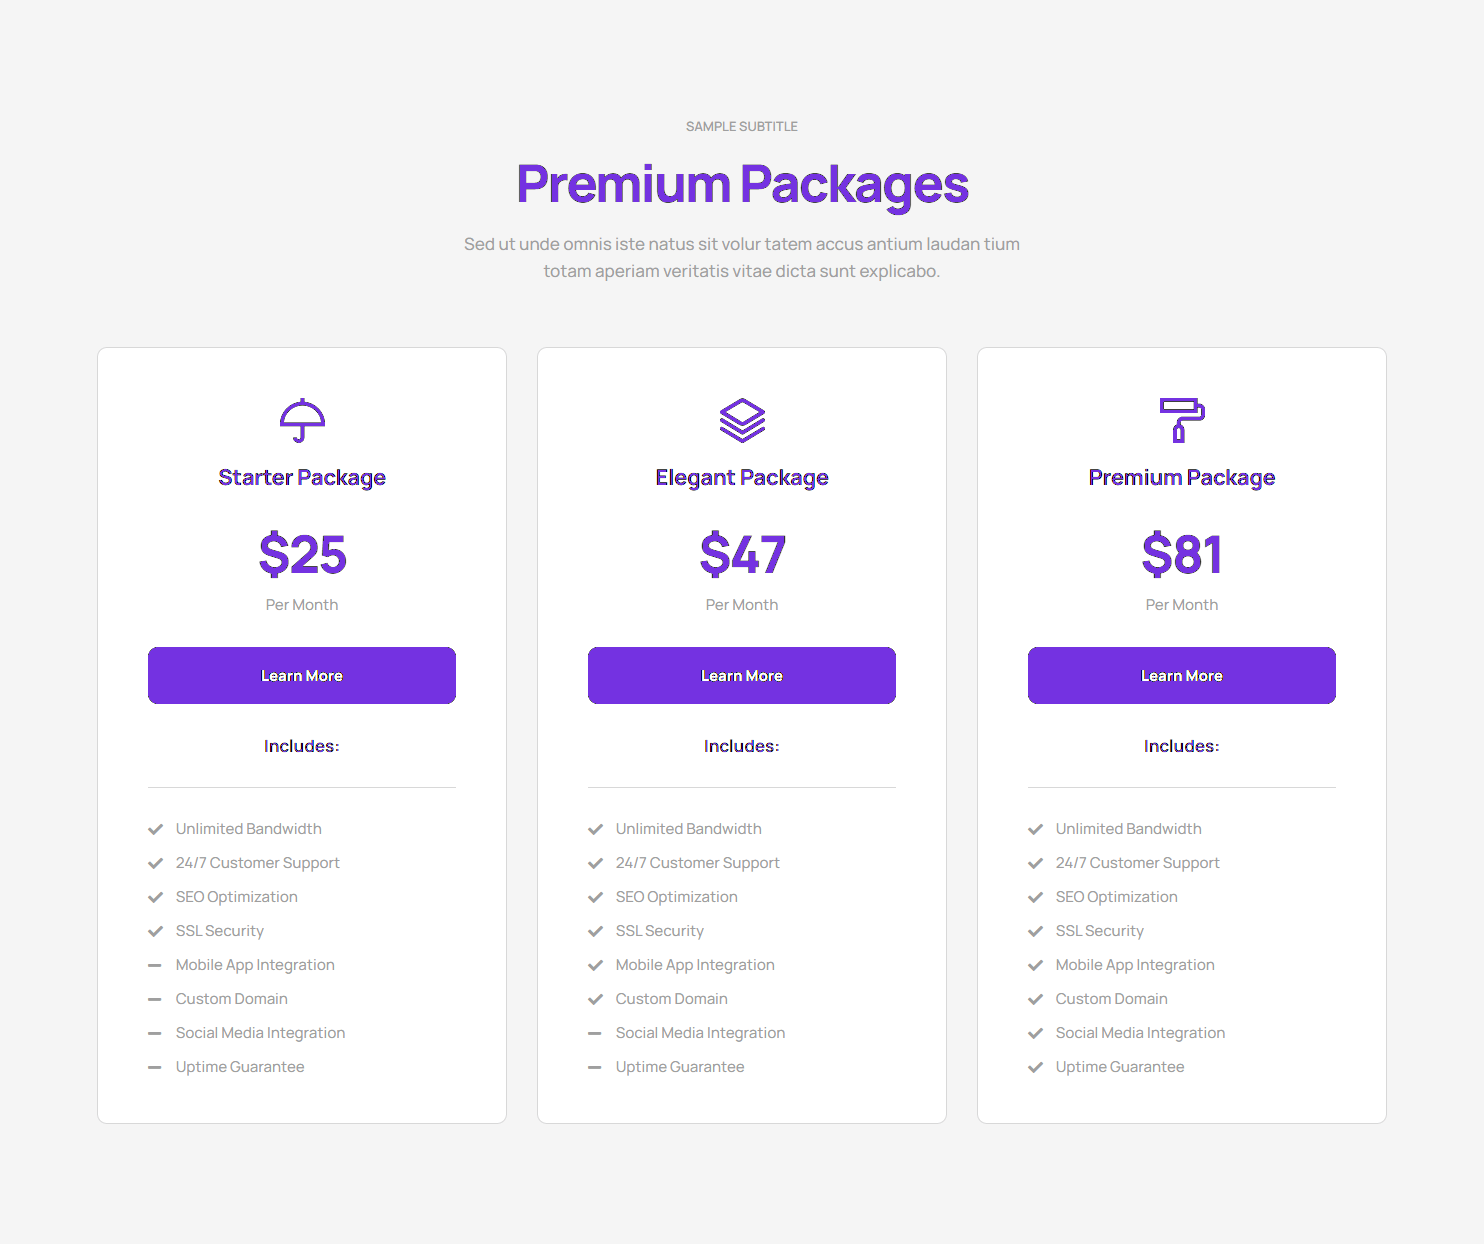Select the Premium Package title
1484x1244 pixels.
point(1182,478)
